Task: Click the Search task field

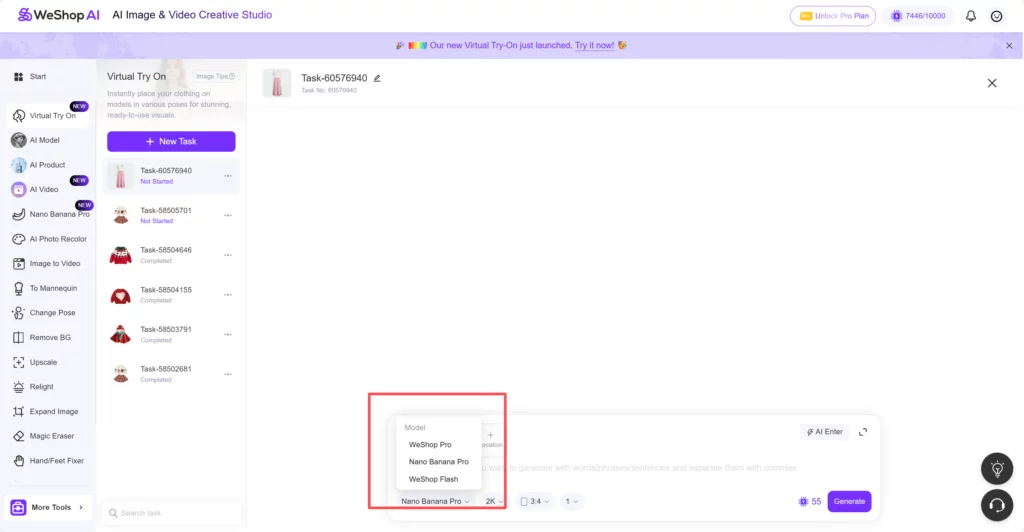Action: (x=173, y=513)
